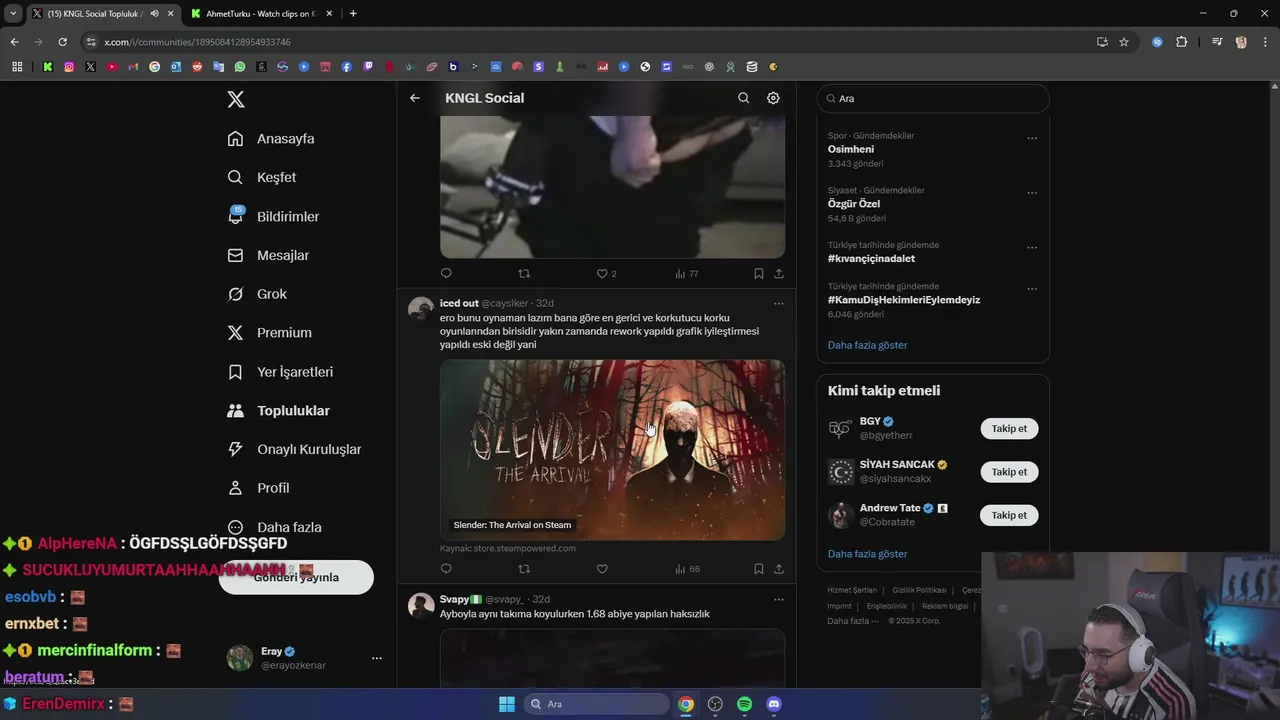Open store.steampowered.com source link
Image resolution: width=1280 pixels, height=720 pixels.
507,548
